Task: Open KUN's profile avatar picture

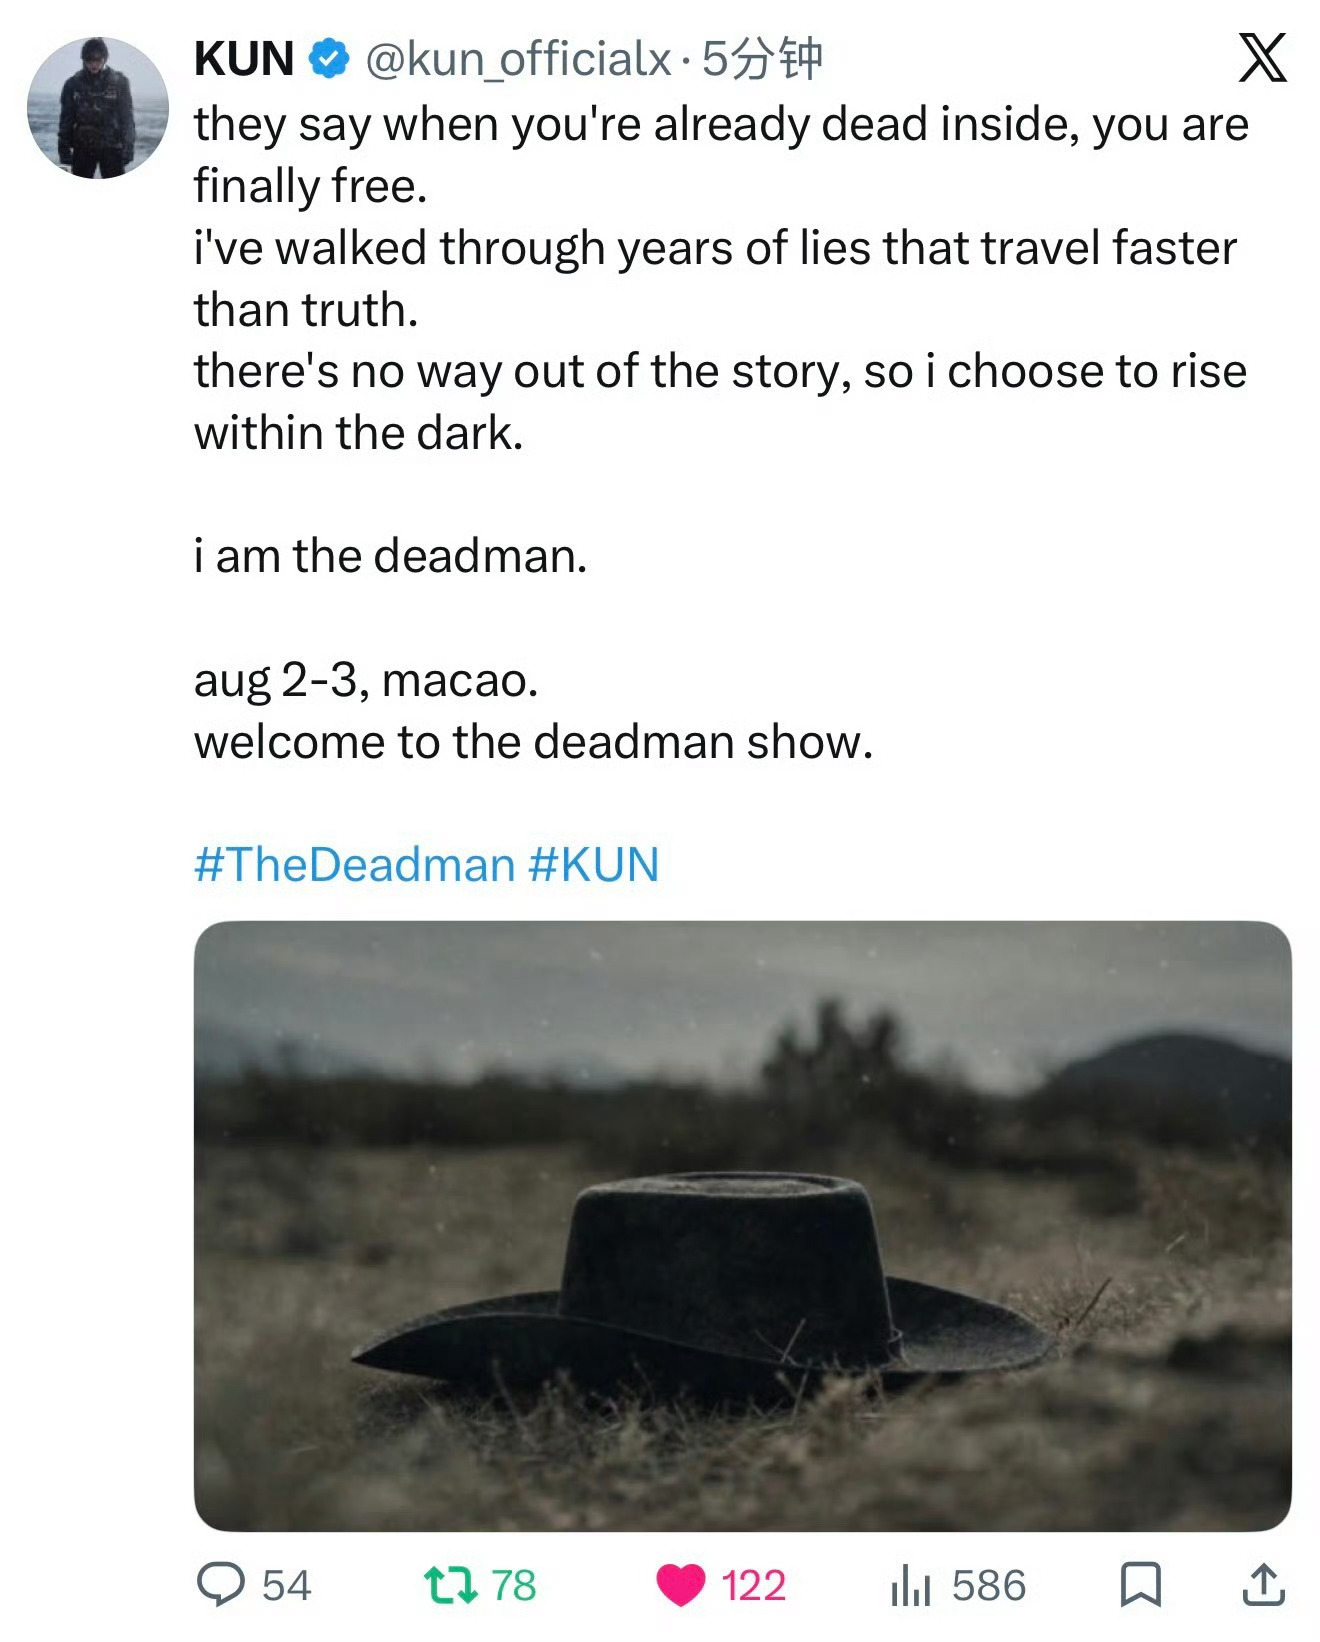Action: tap(98, 108)
